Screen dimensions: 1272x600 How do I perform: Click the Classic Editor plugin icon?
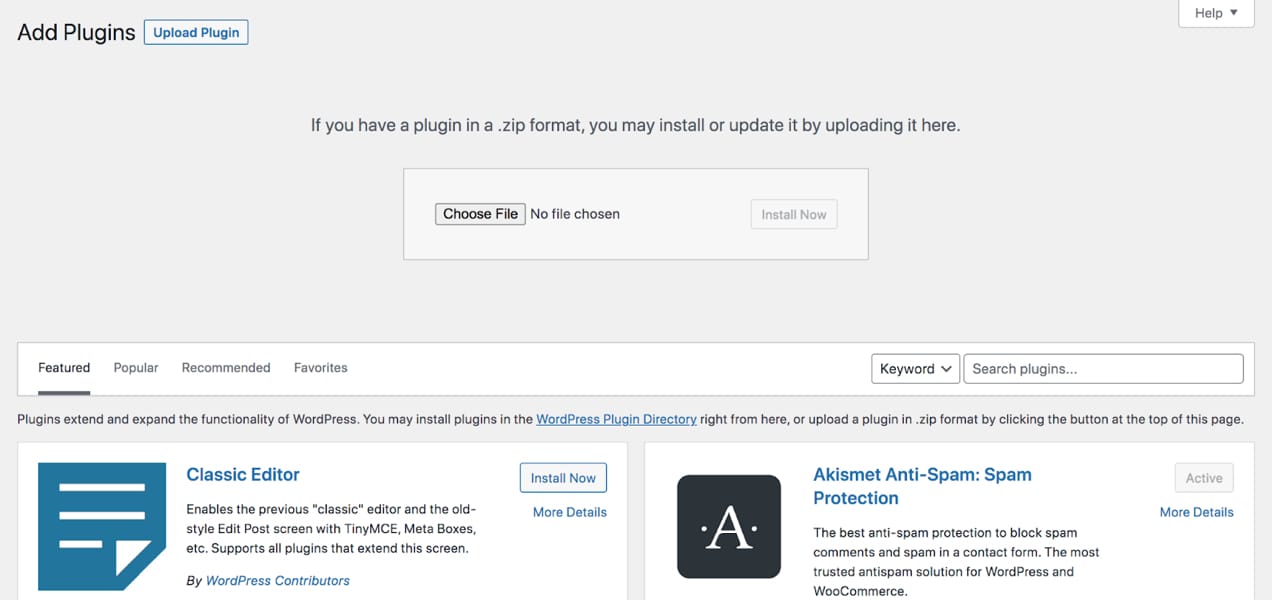(102, 526)
